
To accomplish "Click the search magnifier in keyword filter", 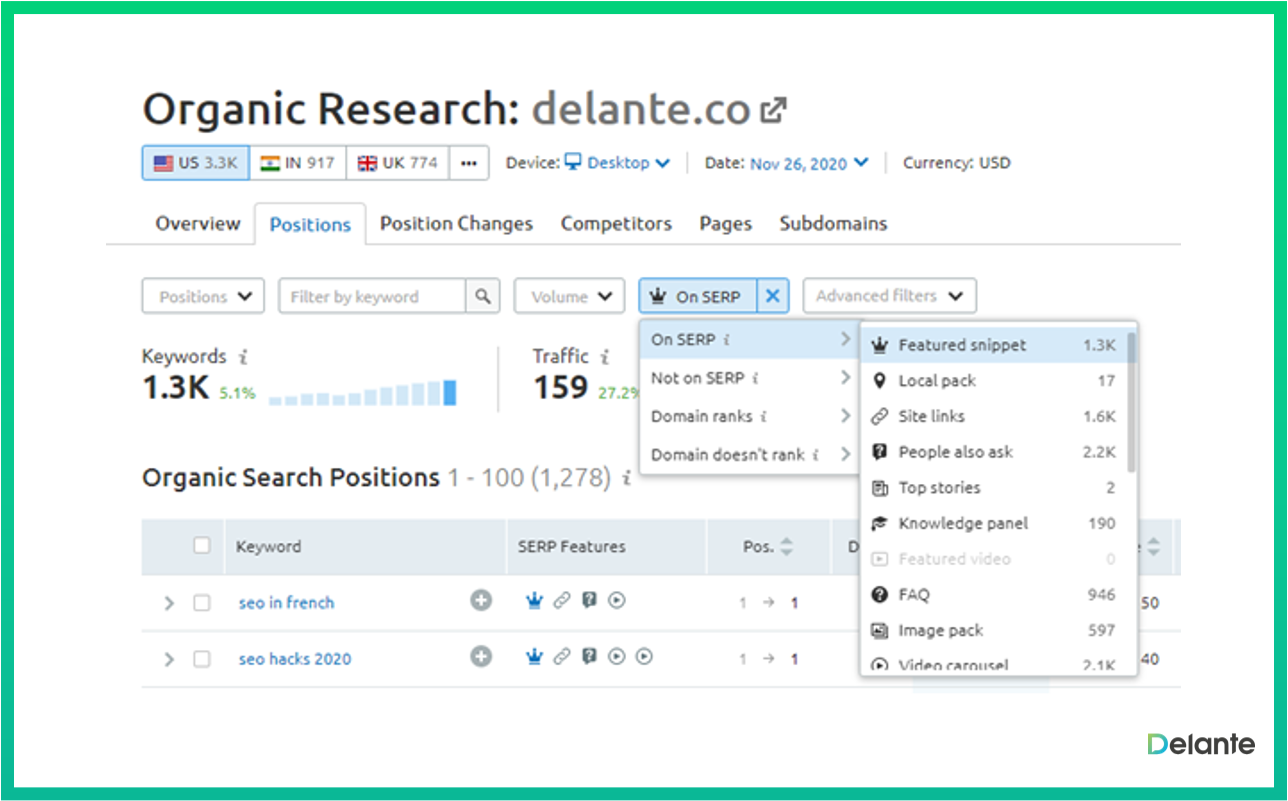I will coord(482,296).
